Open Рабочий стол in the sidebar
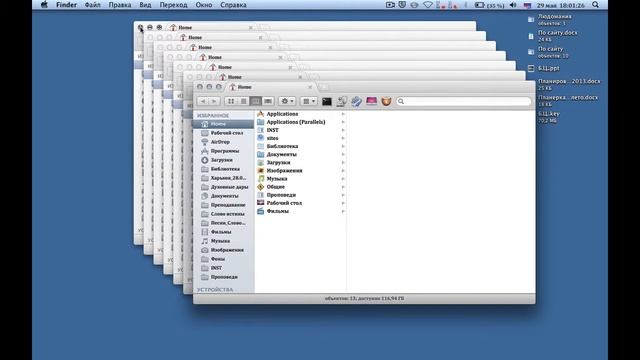This screenshot has width=640, height=360. pos(223,133)
